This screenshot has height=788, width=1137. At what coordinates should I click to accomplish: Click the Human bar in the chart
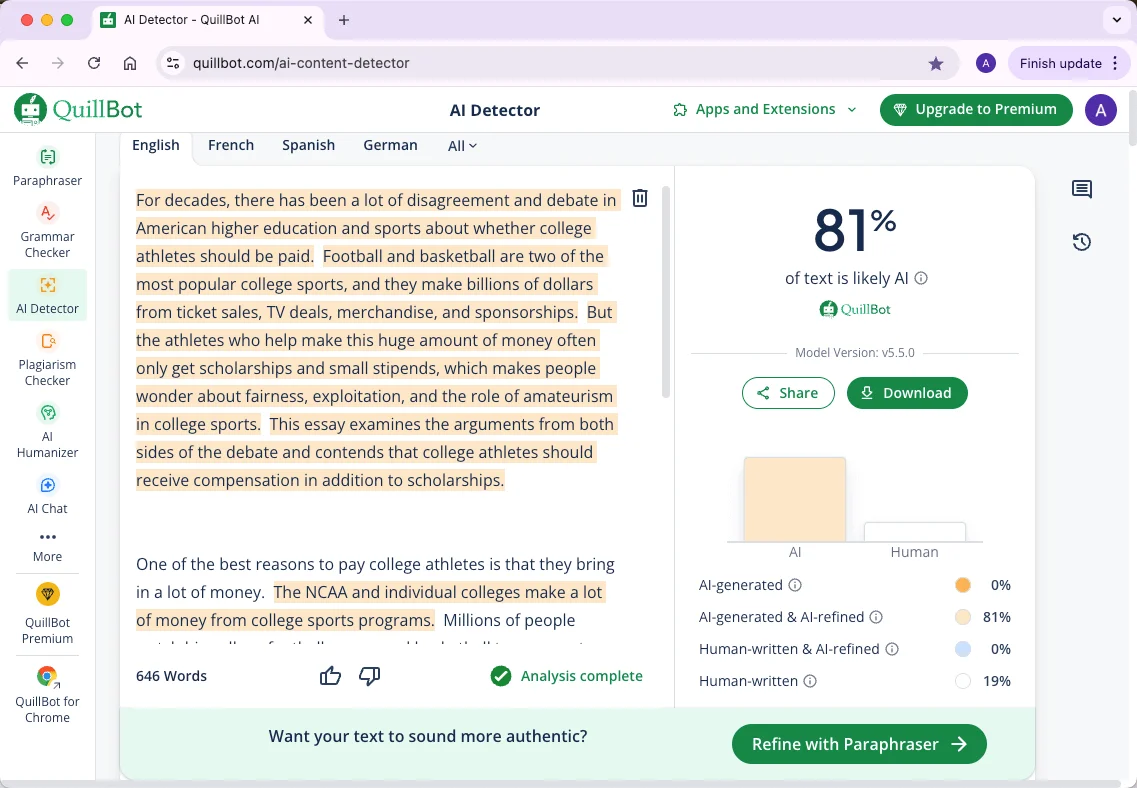914,532
